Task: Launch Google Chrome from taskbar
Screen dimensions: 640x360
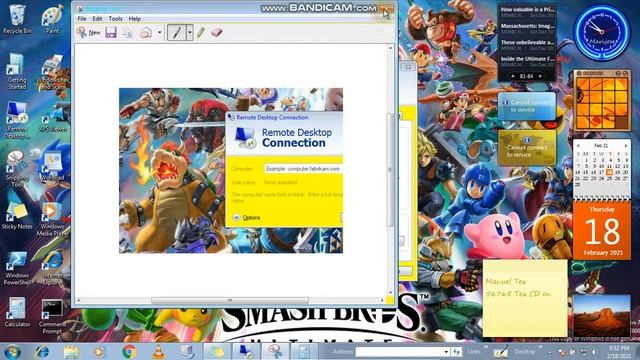Action: 129,352
